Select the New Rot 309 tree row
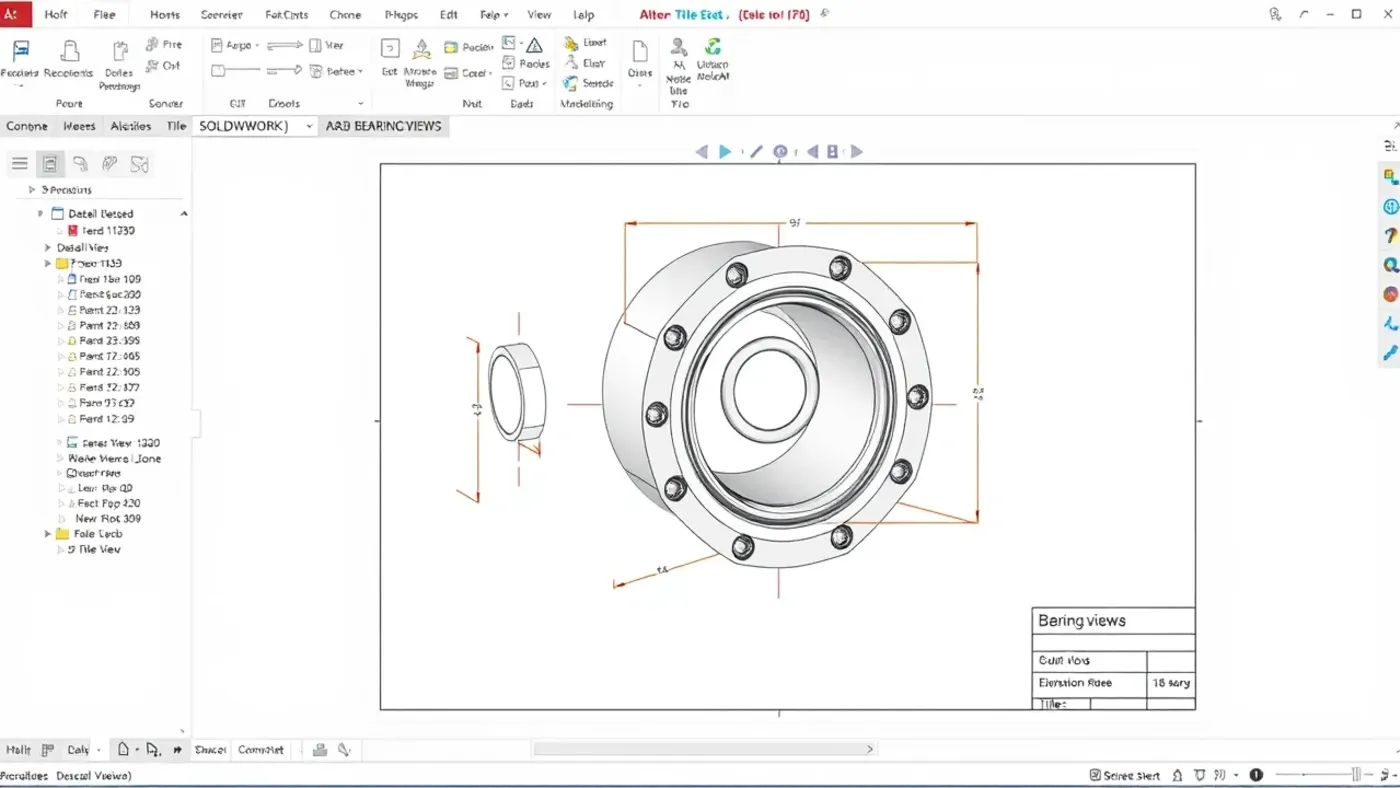 [108, 518]
